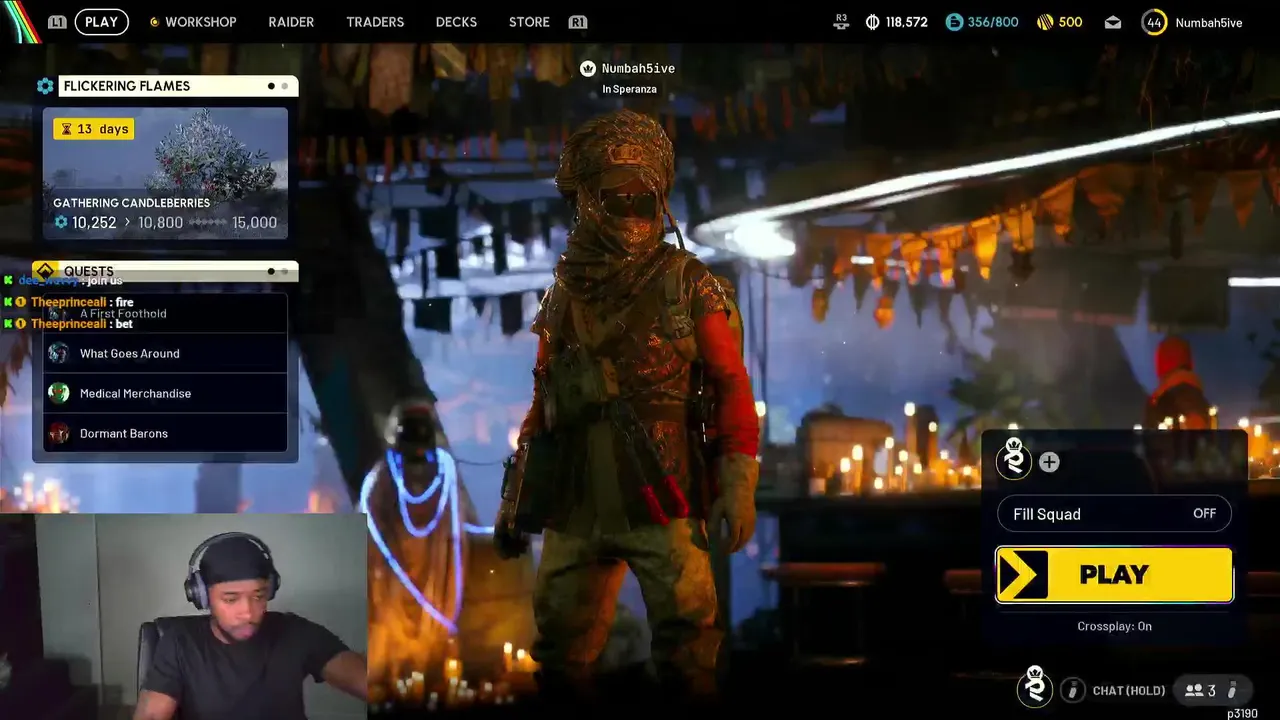Add a squad member with plus icon

click(x=1049, y=462)
